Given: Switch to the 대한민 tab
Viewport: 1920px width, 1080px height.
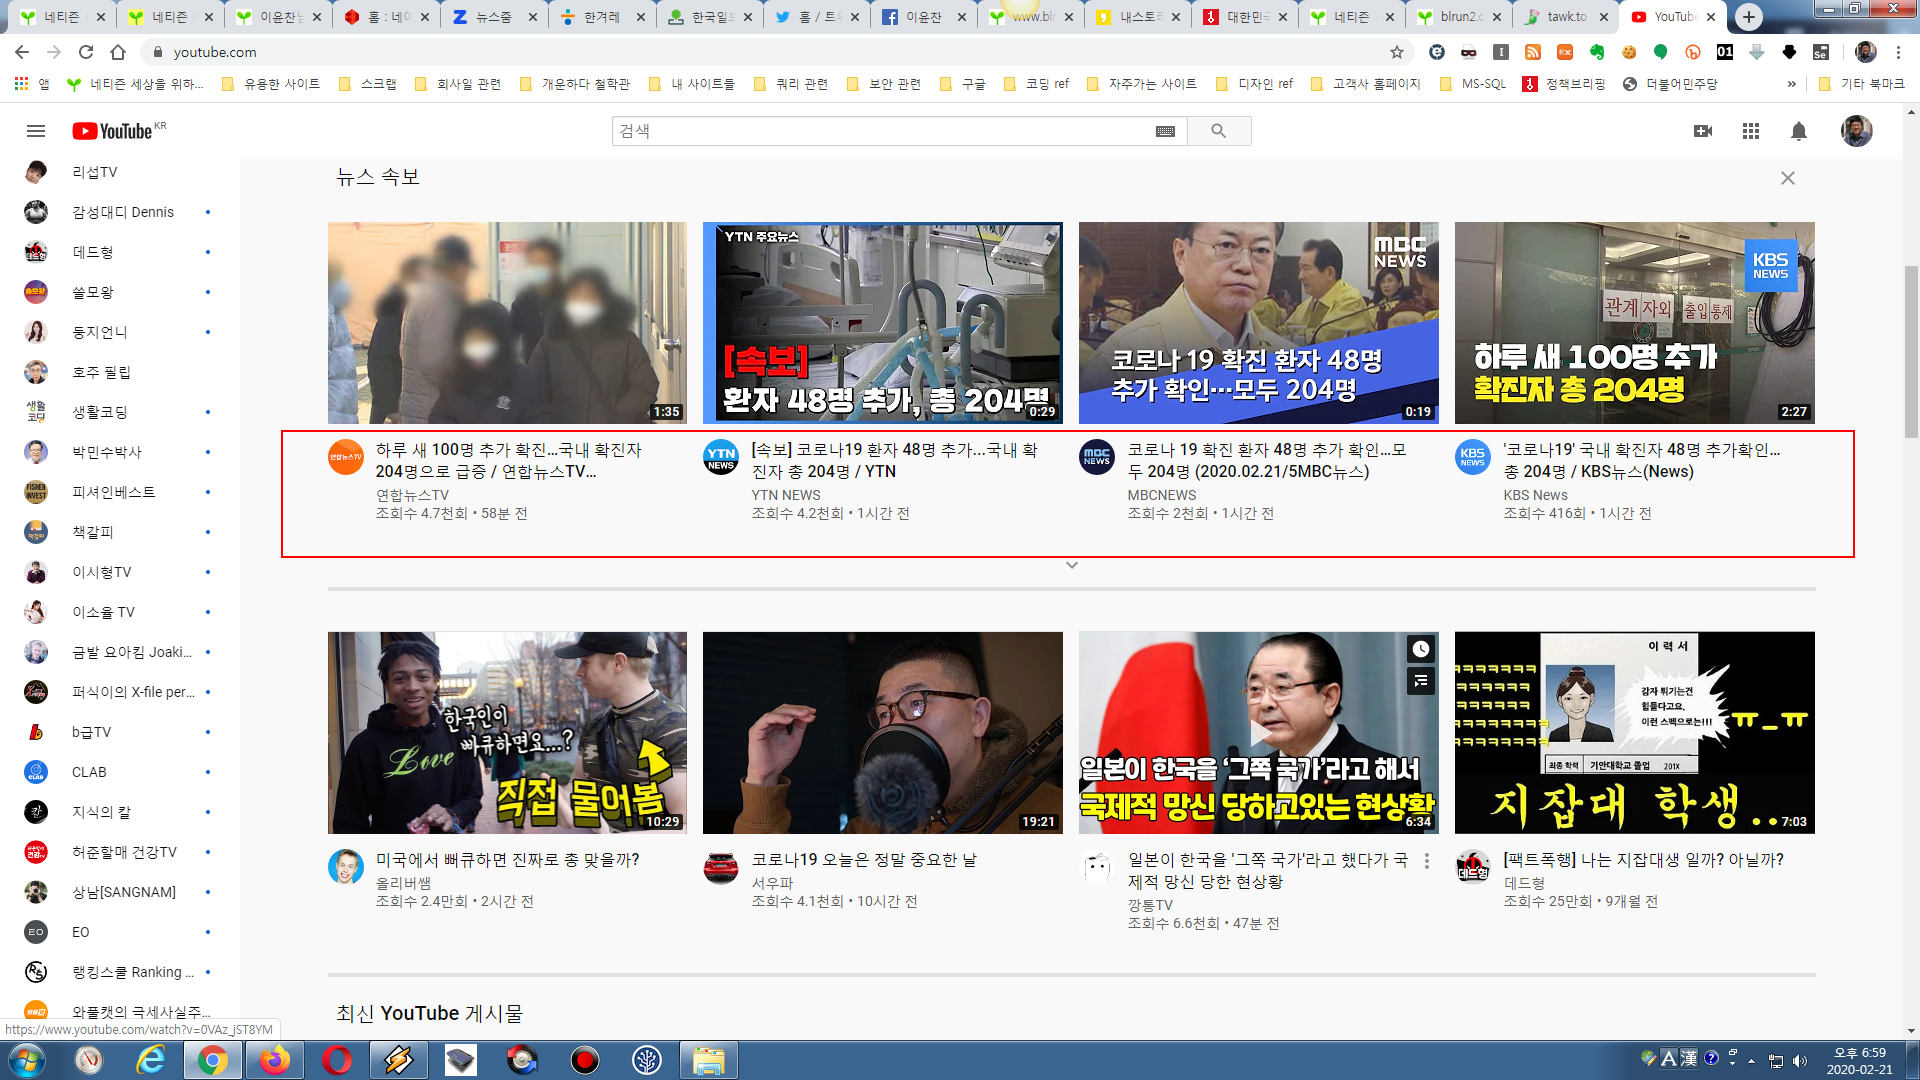Looking at the screenshot, I should coord(1245,17).
